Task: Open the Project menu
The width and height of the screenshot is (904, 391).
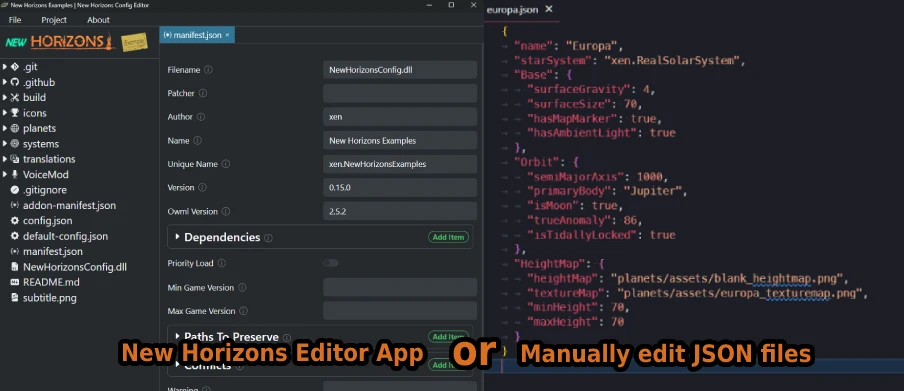Action: coord(54,20)
